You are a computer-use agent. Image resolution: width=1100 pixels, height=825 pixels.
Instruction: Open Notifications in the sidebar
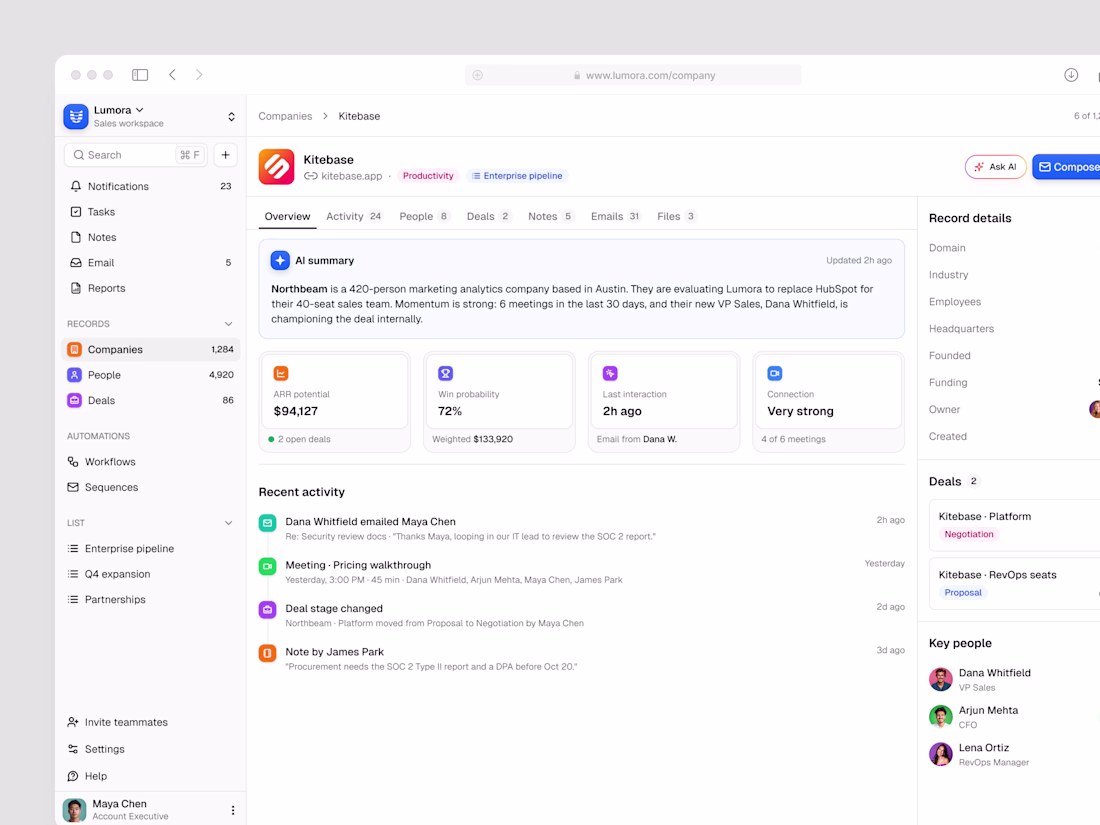(x=151, y=187)
